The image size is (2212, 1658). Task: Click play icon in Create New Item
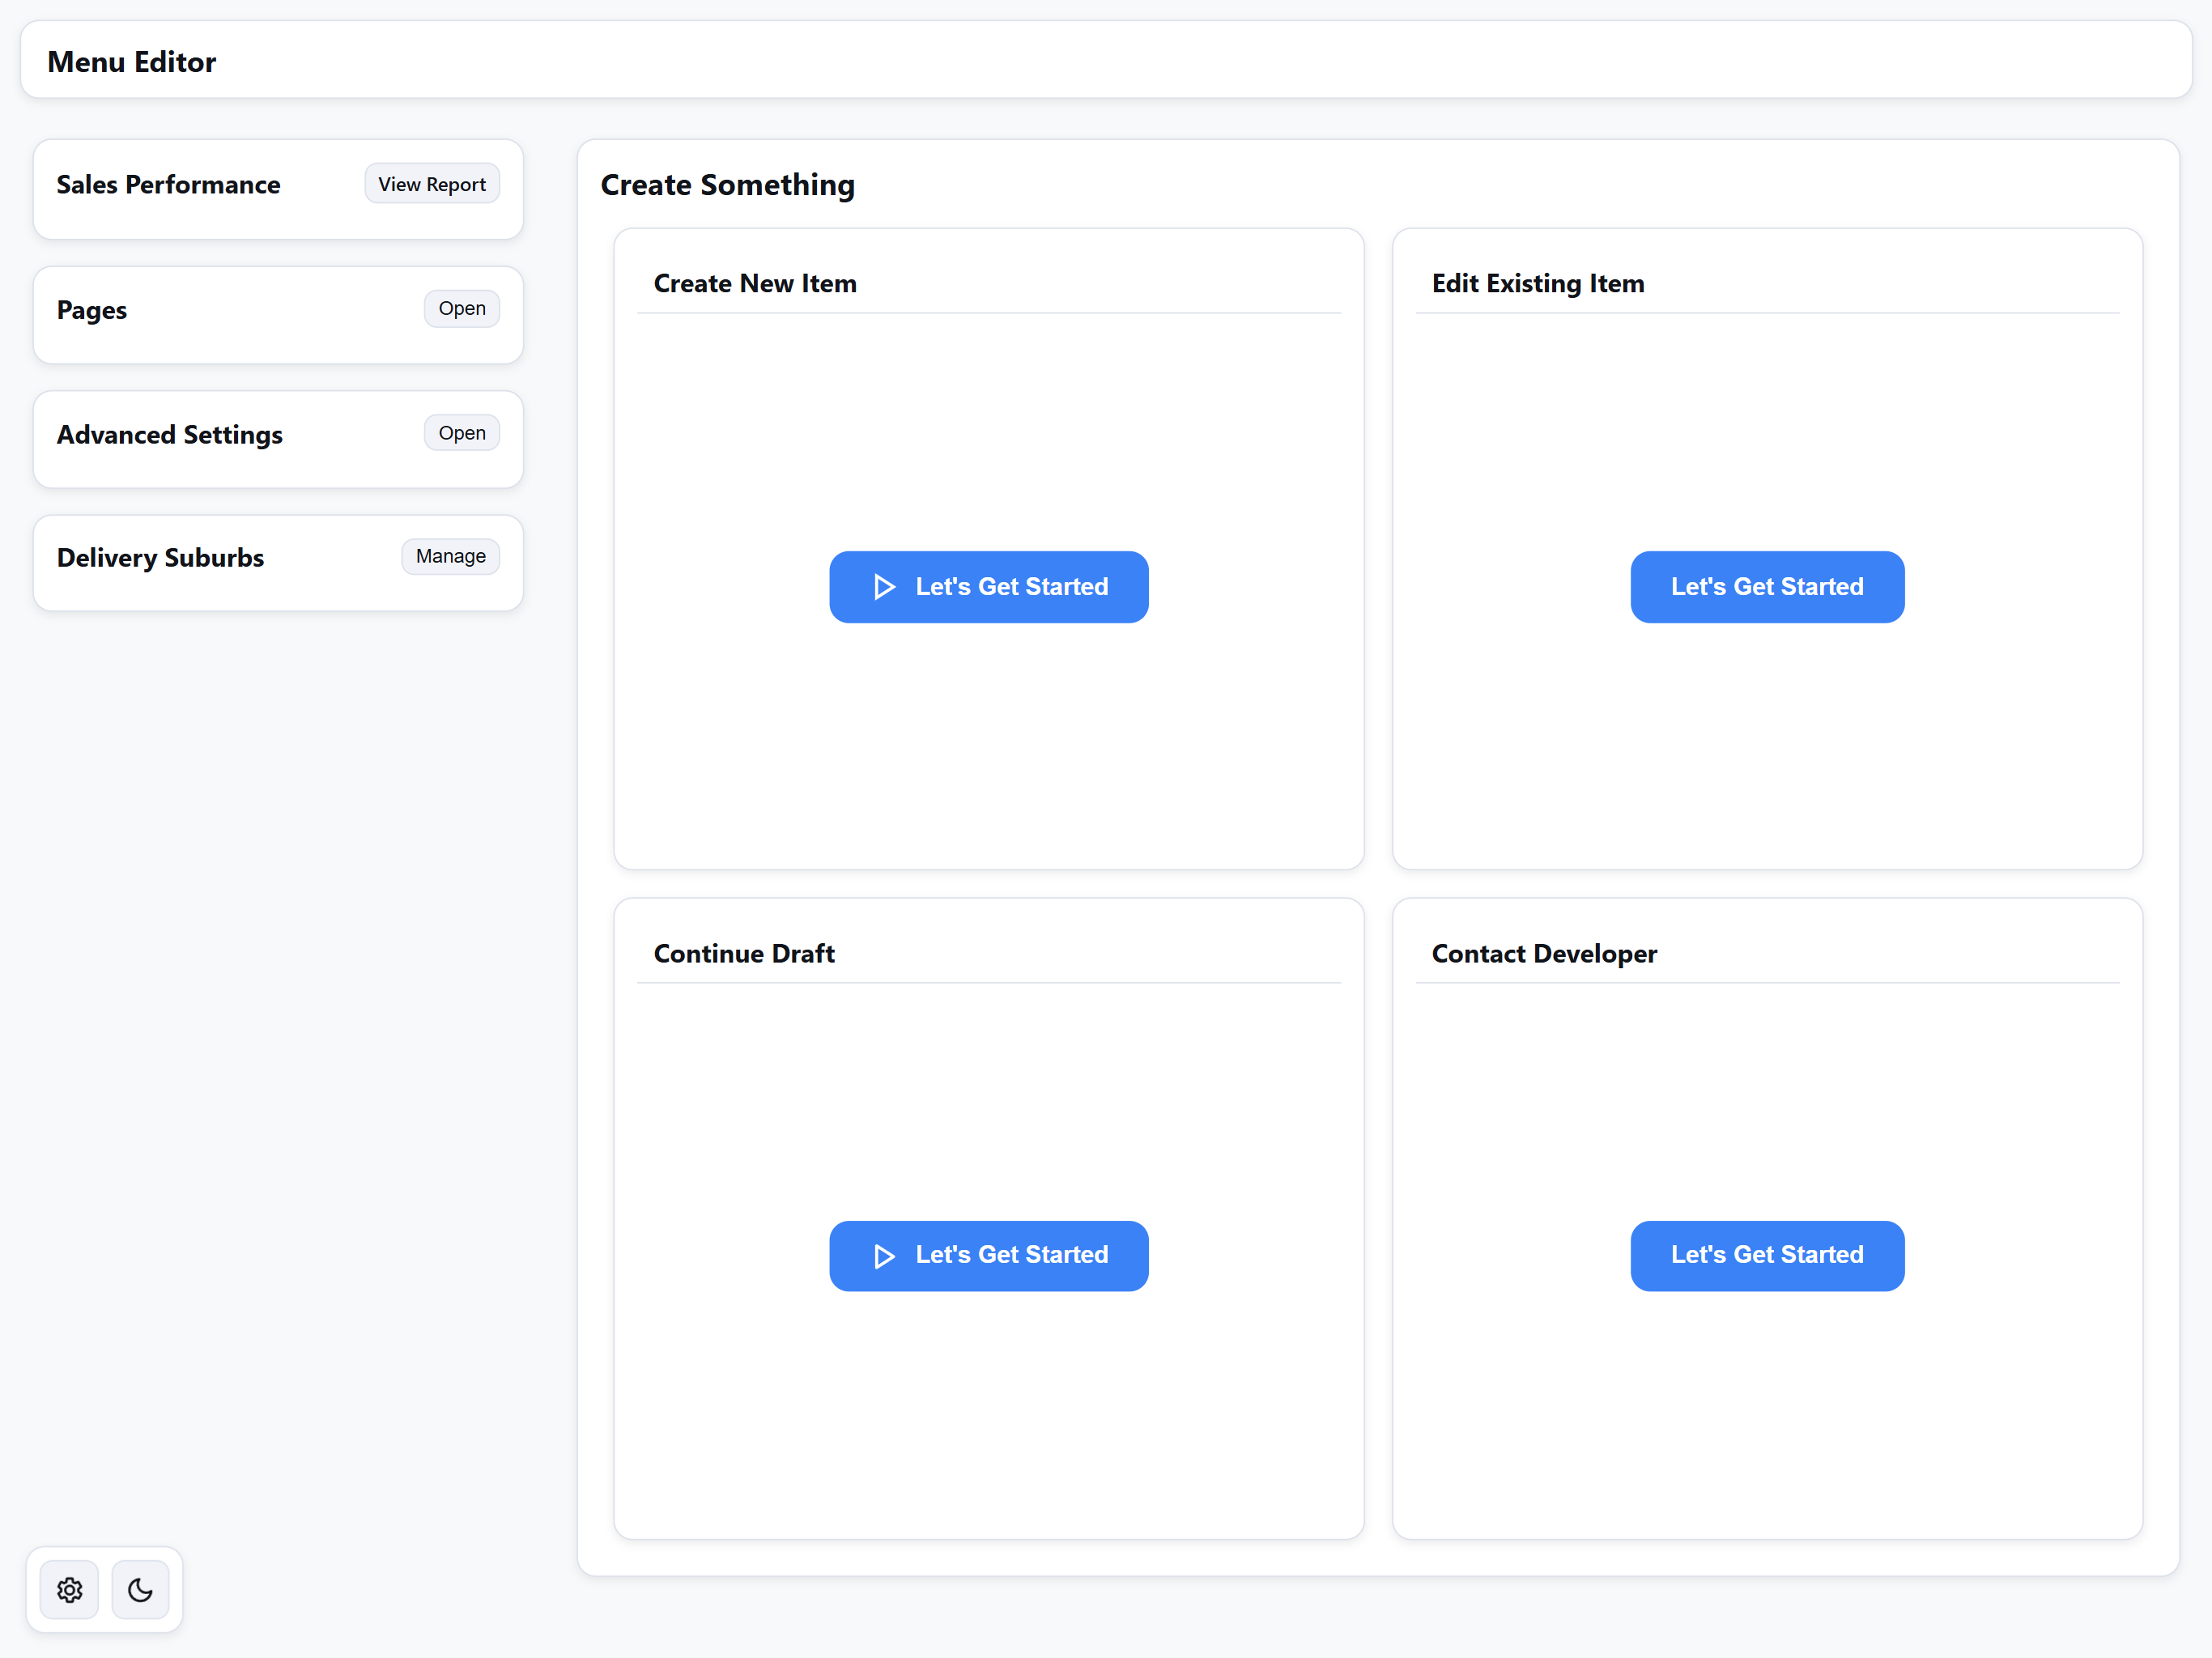883,587
